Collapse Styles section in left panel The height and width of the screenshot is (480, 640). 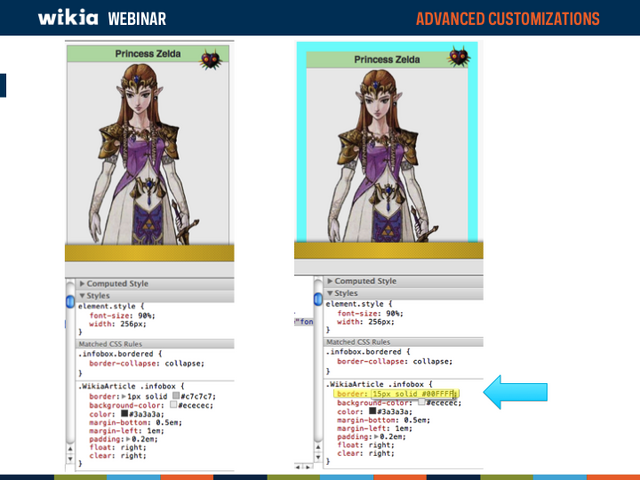[x=82, y=296]
